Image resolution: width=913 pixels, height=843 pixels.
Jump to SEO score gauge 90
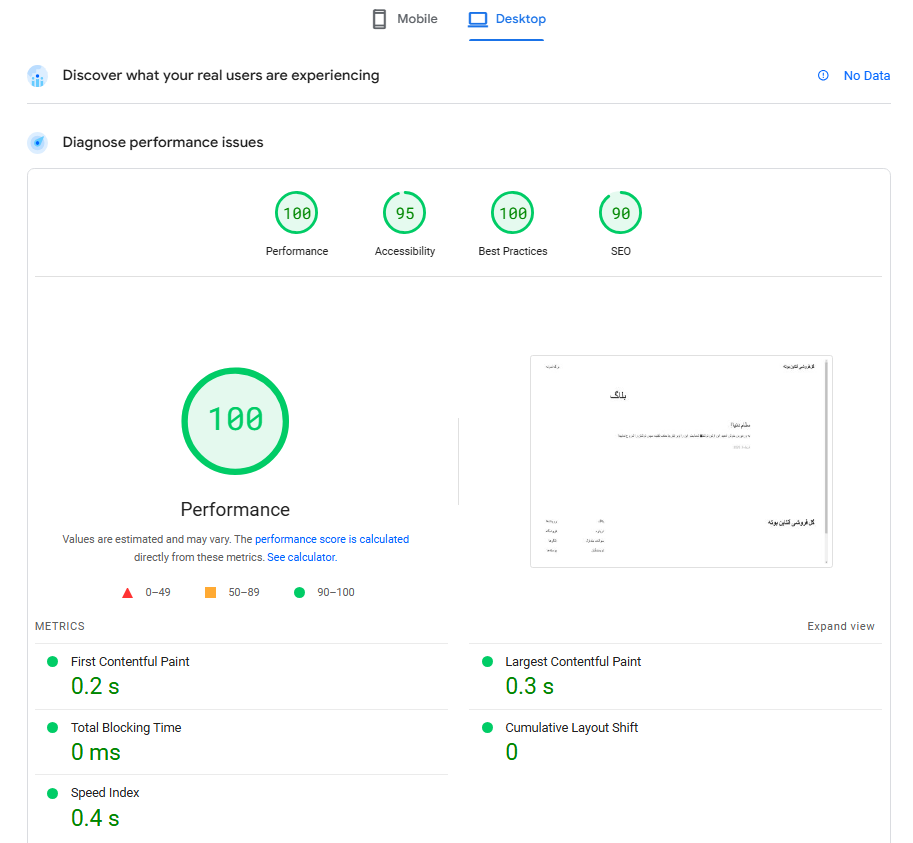click(621, 212)
